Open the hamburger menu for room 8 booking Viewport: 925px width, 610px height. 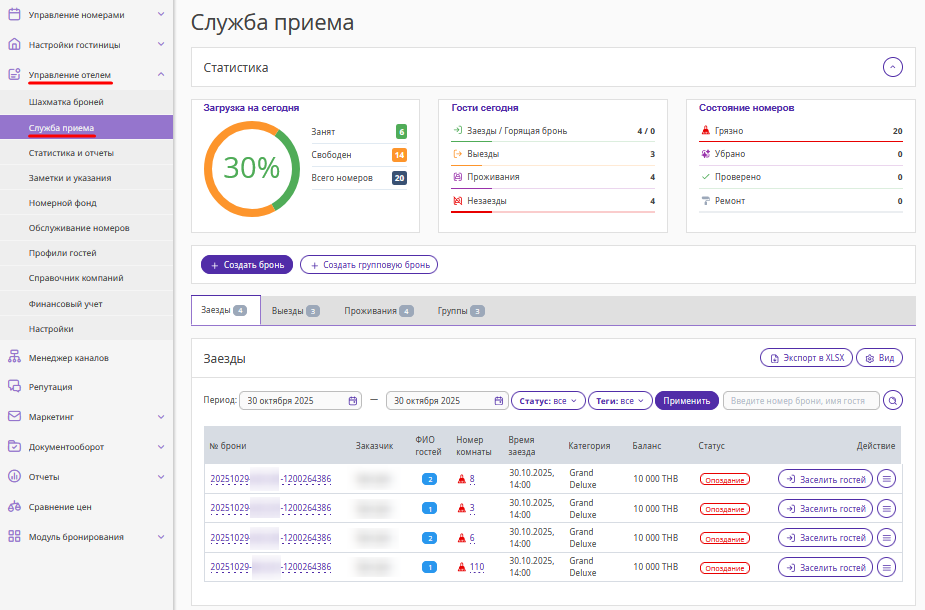coord(887,479)
